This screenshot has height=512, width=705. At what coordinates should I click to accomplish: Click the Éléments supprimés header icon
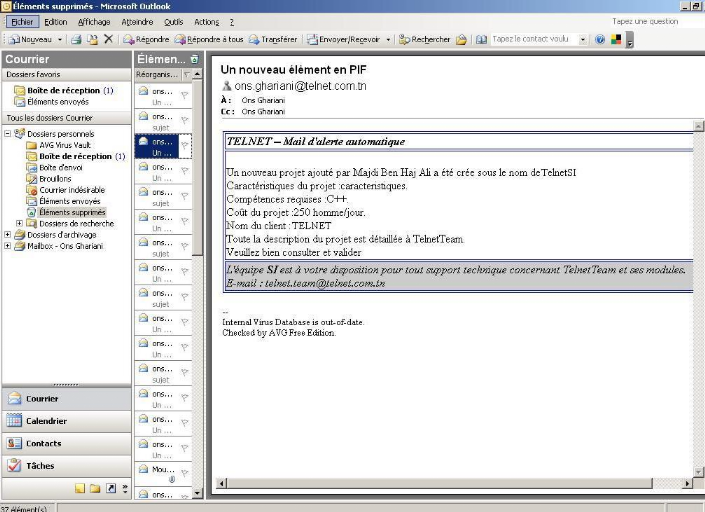[x=195, y=59]
